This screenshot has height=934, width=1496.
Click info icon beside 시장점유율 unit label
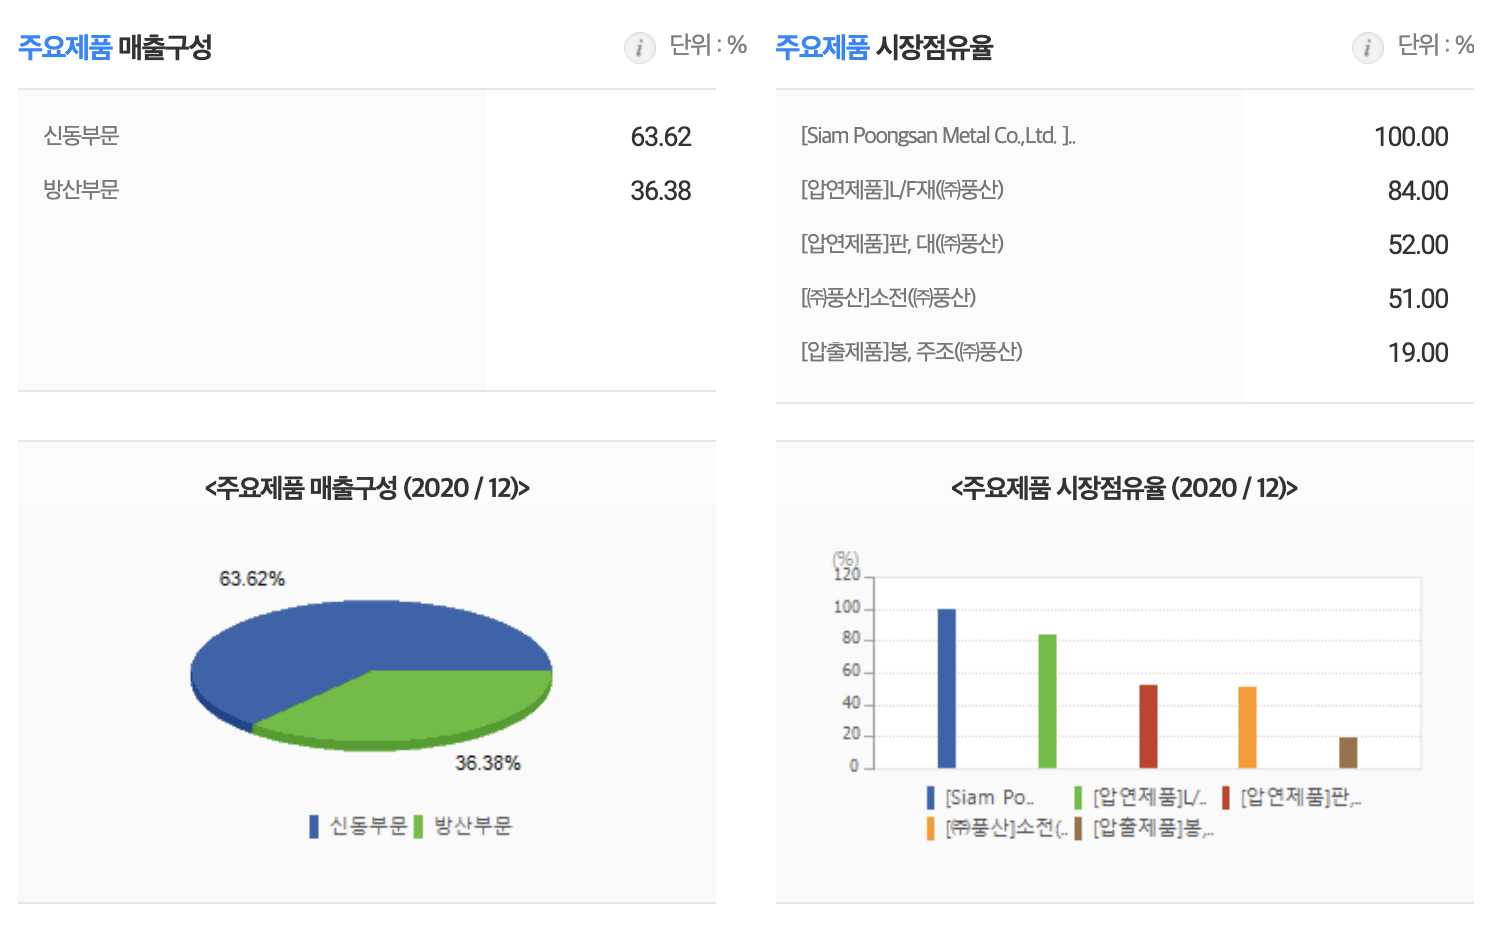1367,47
